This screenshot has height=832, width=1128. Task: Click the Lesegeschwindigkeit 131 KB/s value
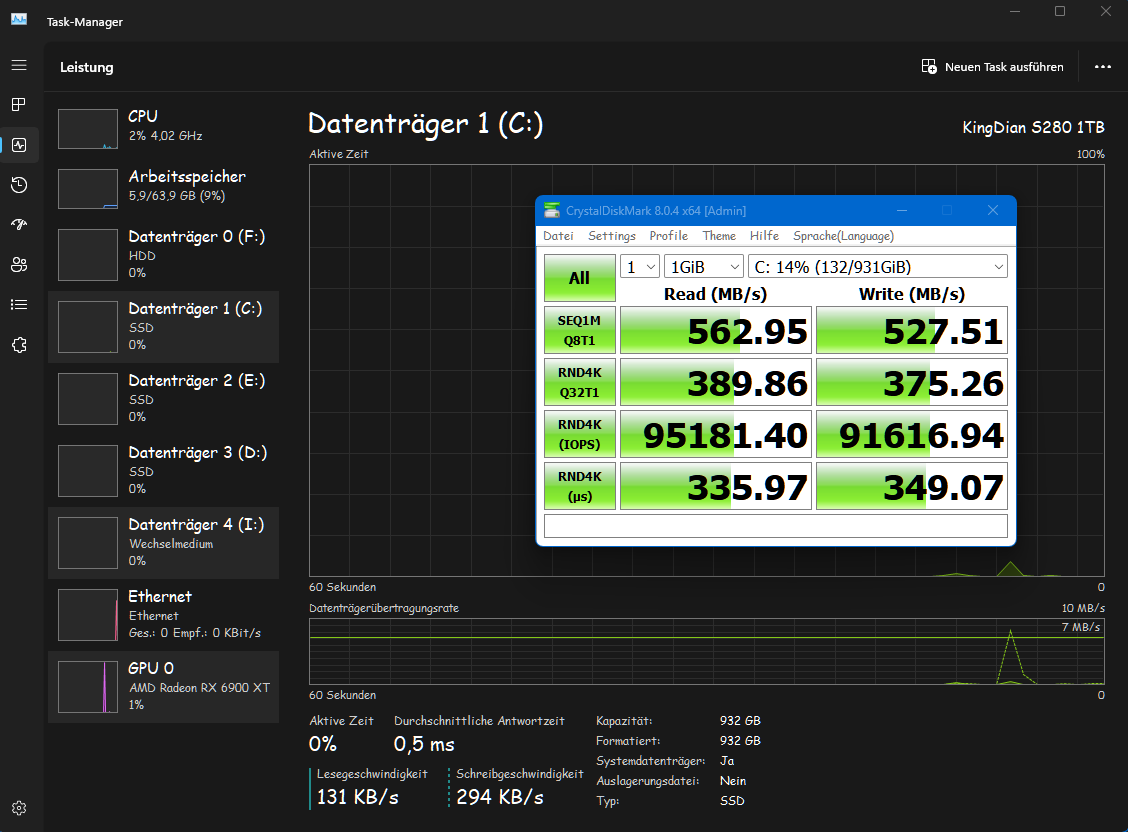(x=358, y=797)
